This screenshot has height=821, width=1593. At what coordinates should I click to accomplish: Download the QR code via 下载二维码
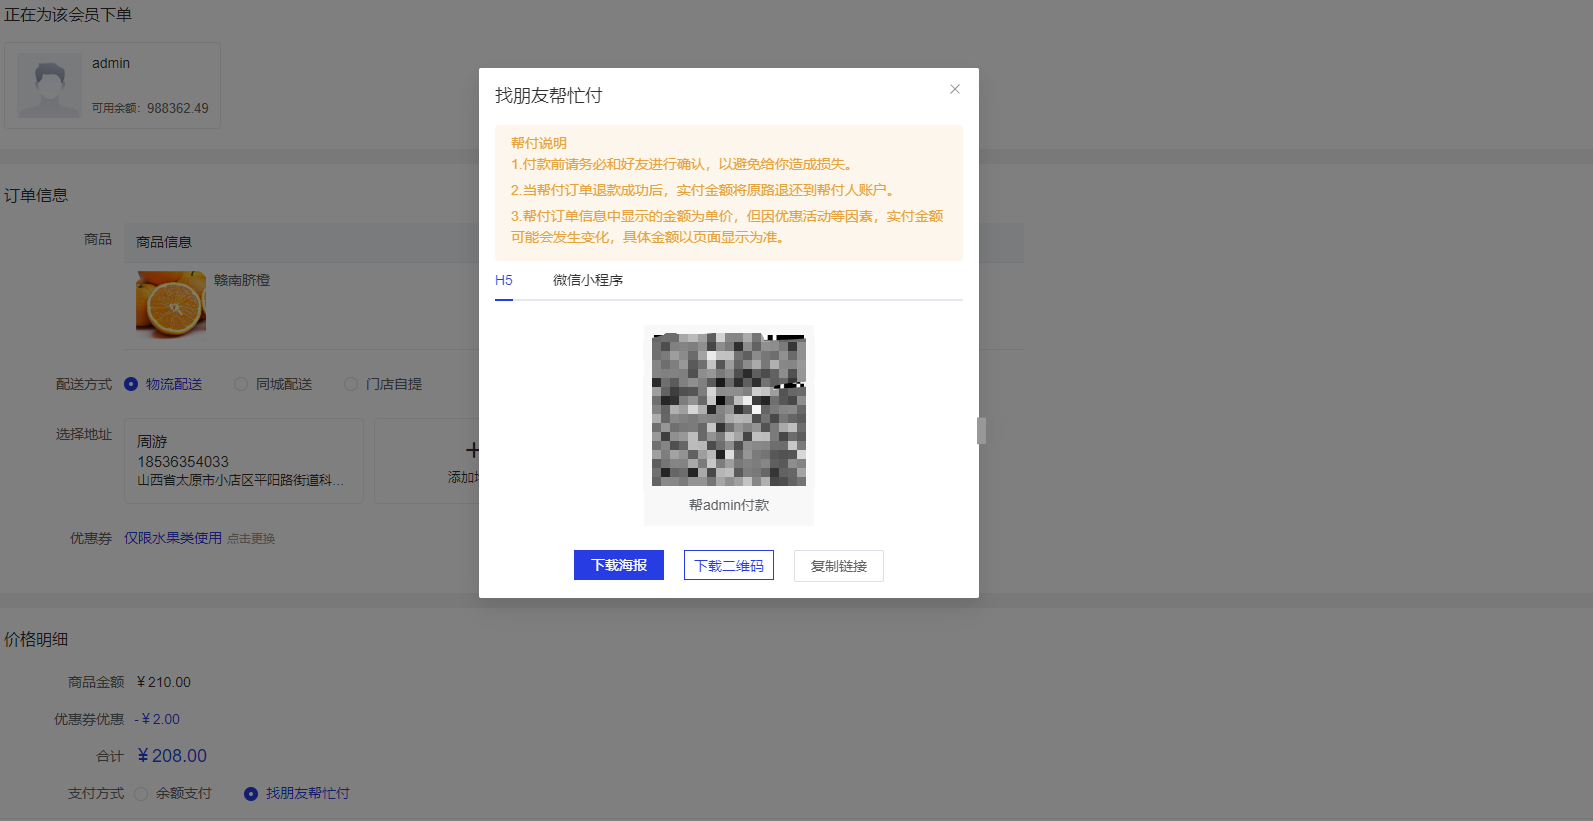point(729,565)
